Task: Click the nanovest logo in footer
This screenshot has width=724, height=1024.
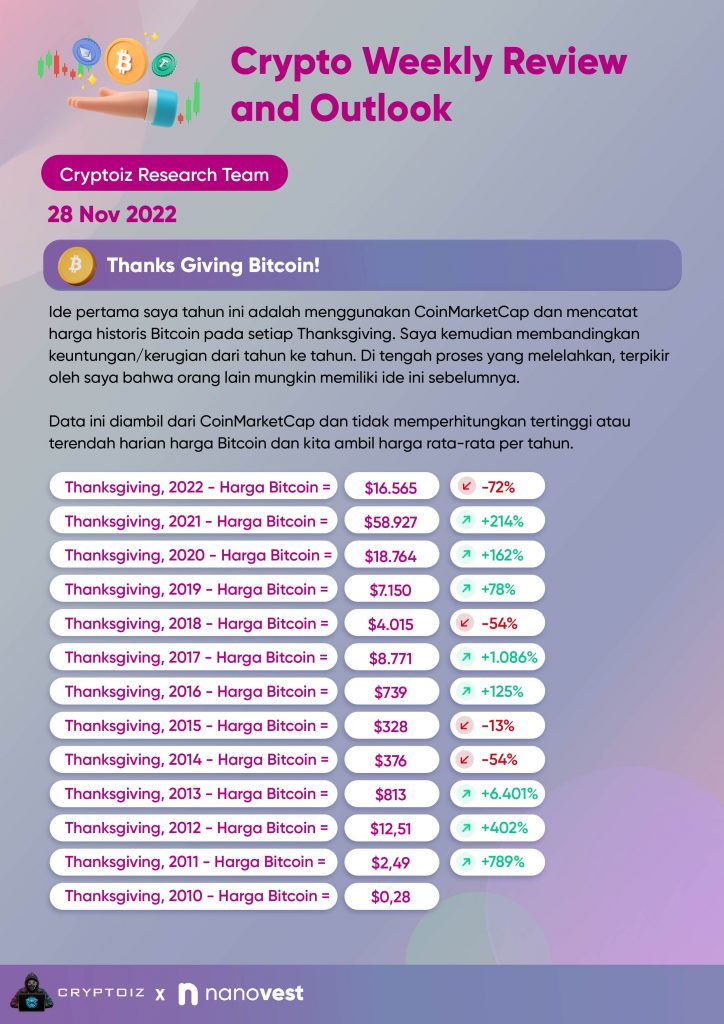Action: [x=241, y=994]
